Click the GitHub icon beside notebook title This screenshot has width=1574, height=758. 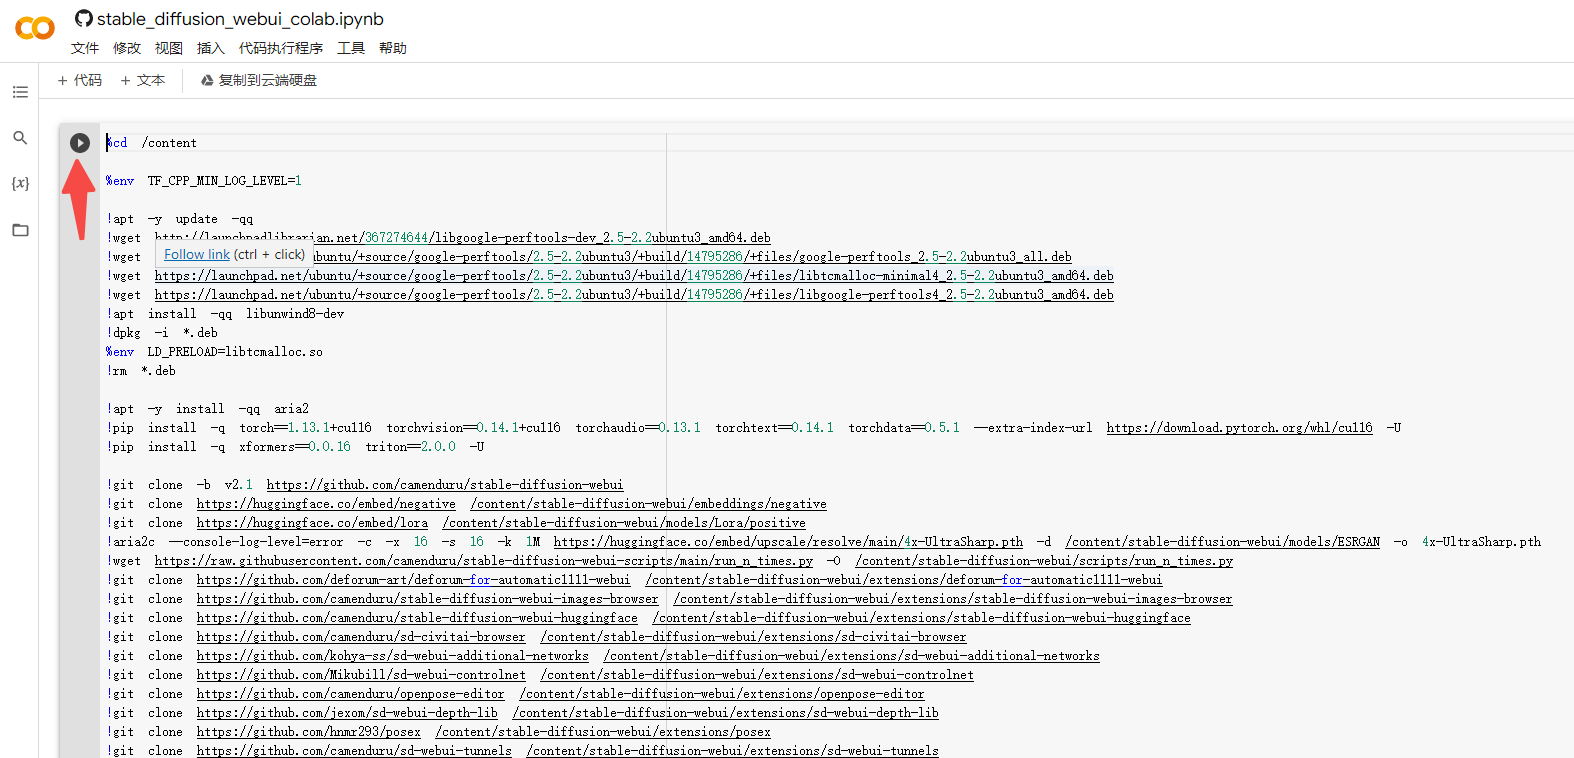(84, 19)
